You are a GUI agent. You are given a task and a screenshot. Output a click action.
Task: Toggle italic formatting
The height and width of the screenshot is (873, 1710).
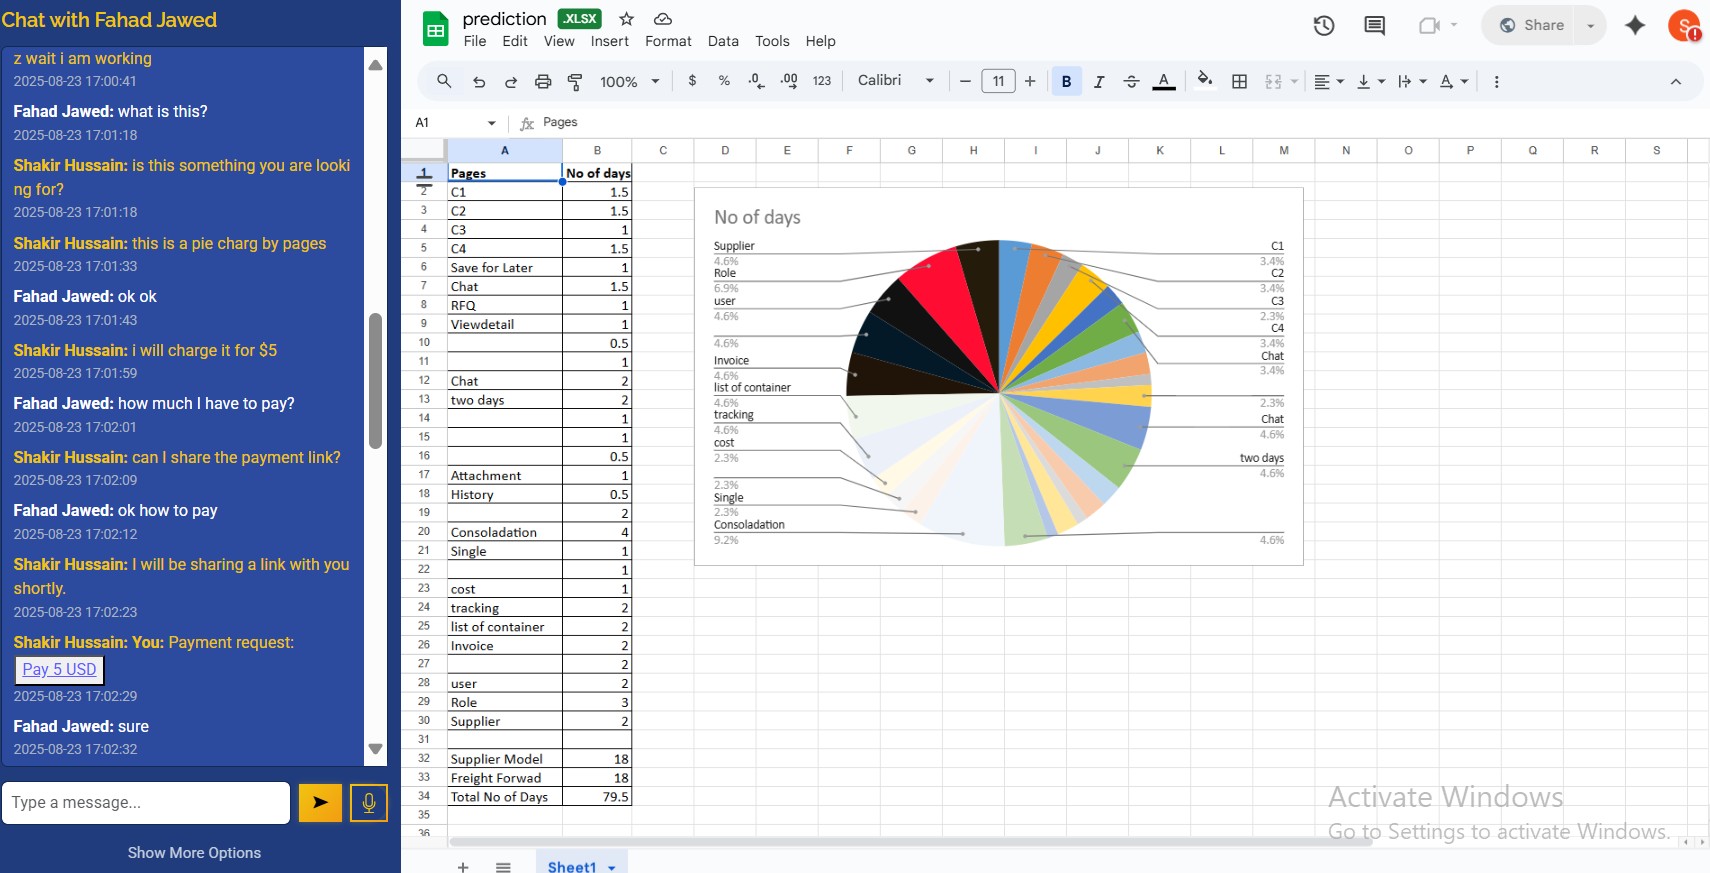pos(1098,82)
